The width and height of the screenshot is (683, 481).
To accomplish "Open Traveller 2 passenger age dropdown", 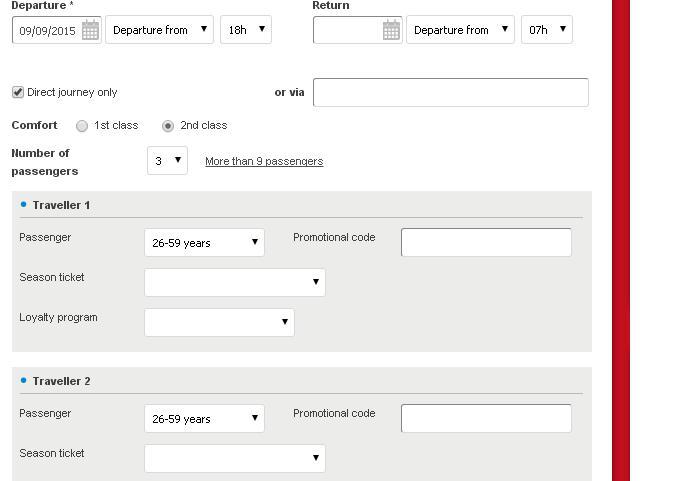I will (x=204, y=418).
